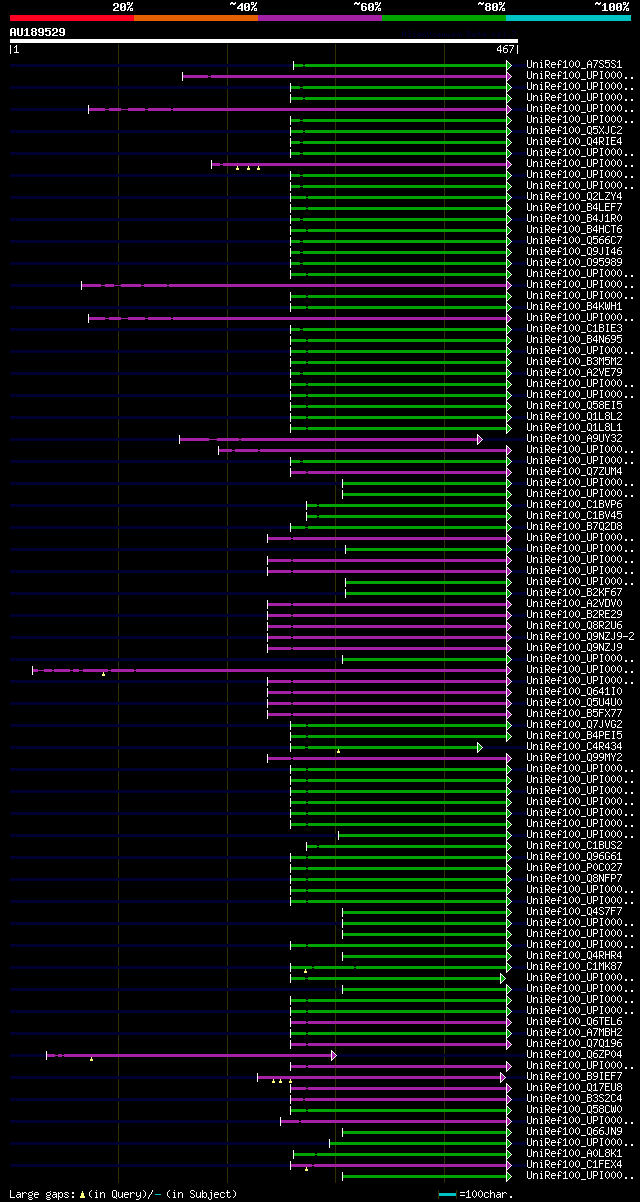Select the UniRef100_B4KWH1 label
The height and width of the screenshot is (1202, 640).
(x=574, y=306)
